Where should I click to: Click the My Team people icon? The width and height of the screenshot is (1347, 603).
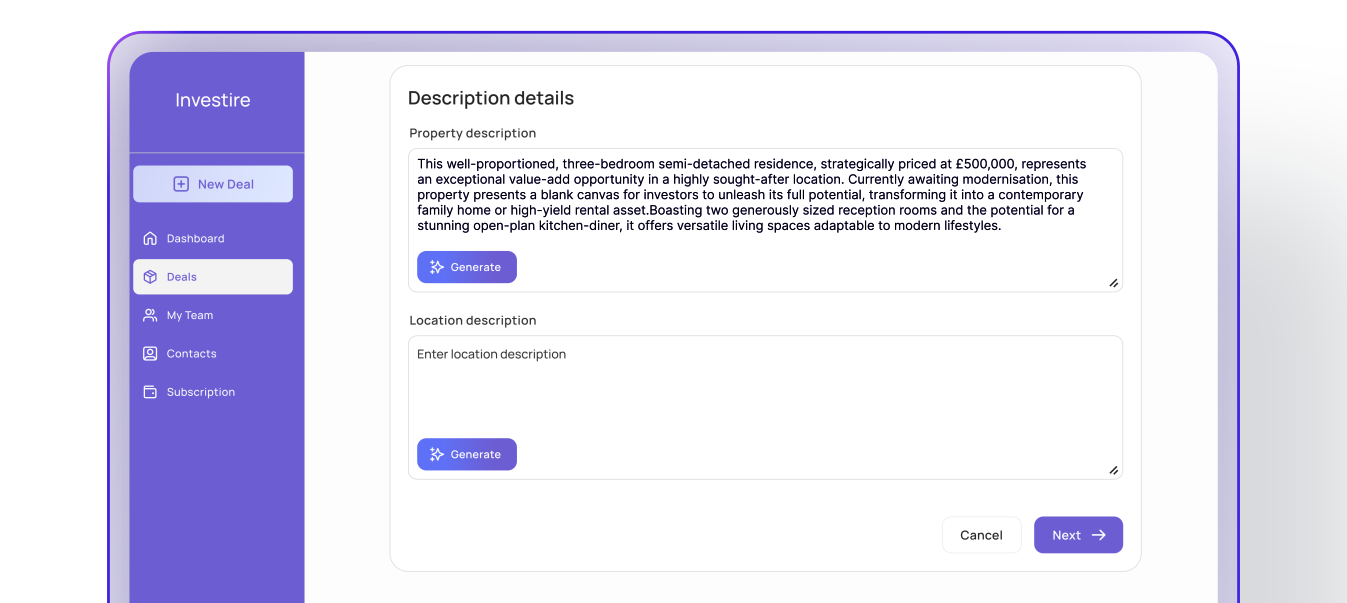tap(150, 315)
